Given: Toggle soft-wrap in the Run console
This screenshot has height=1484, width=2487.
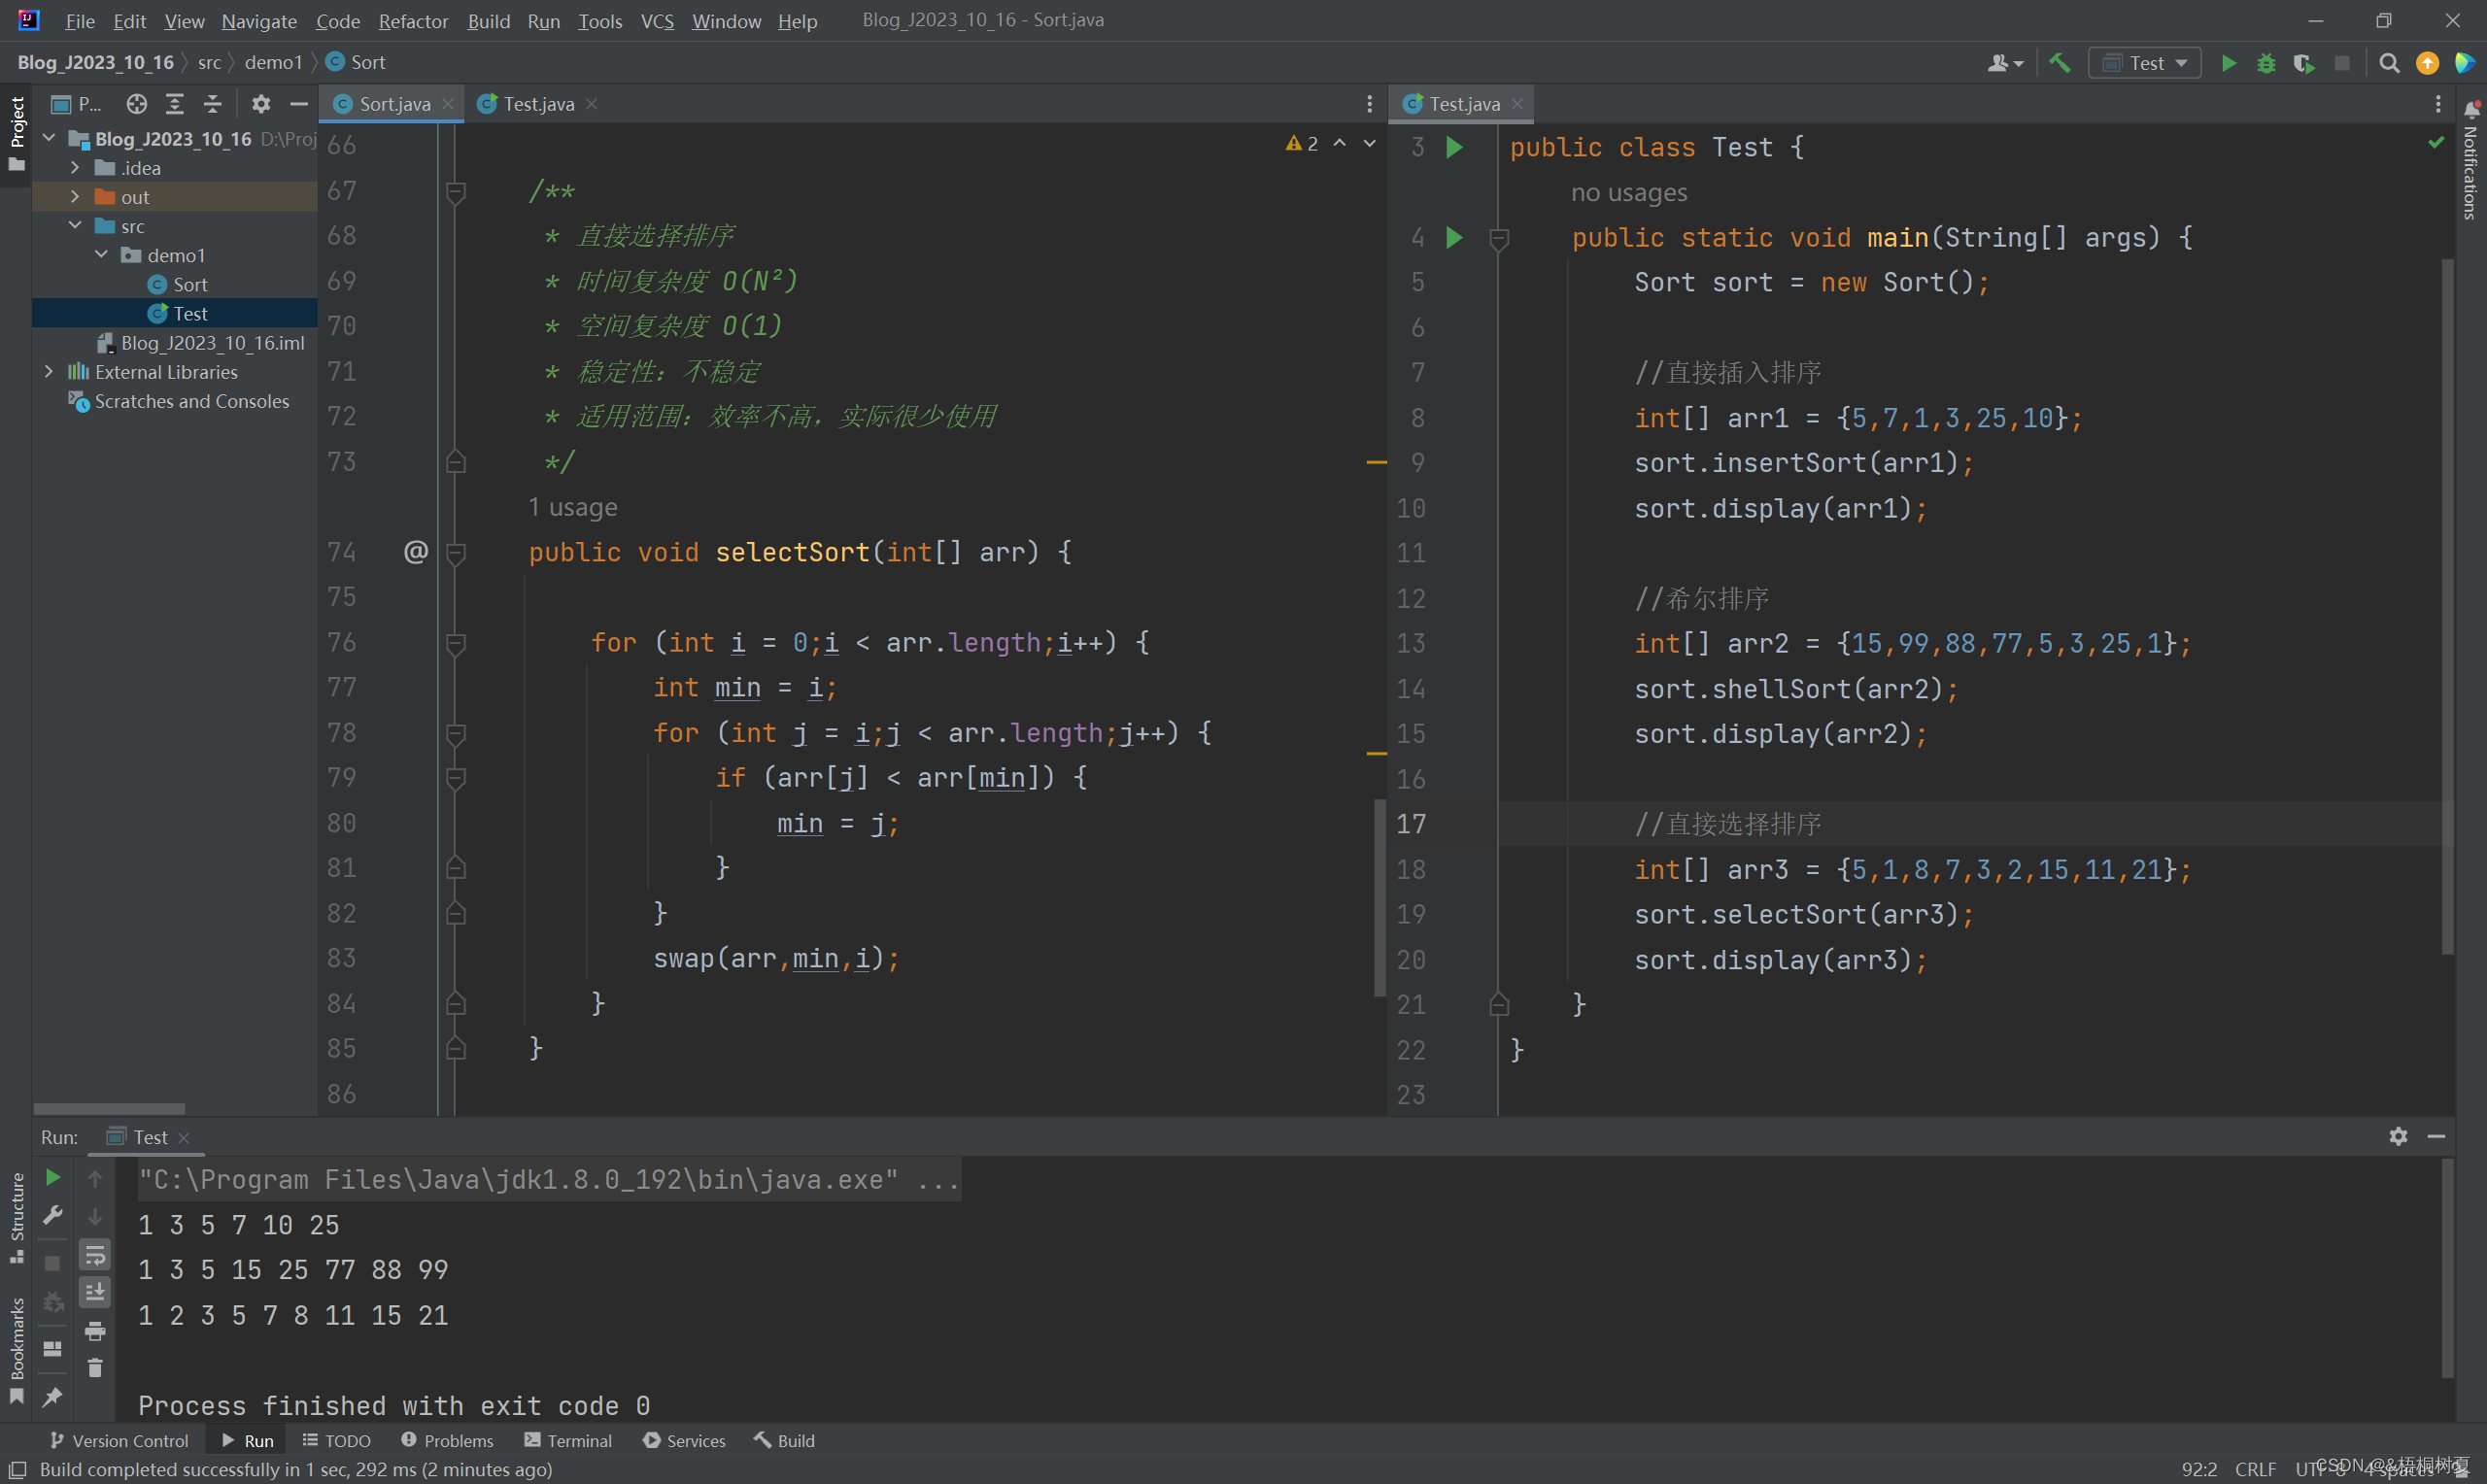Looking at the screenshot, I should coord(95,1255).
